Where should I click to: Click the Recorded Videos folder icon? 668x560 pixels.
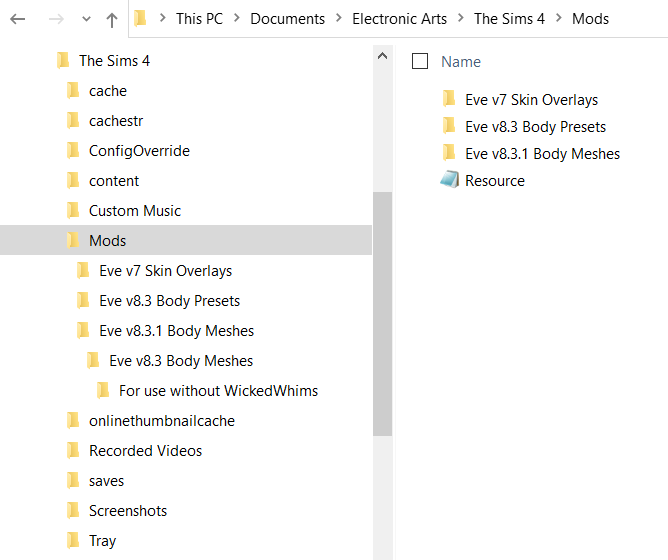tap(73, 450)
